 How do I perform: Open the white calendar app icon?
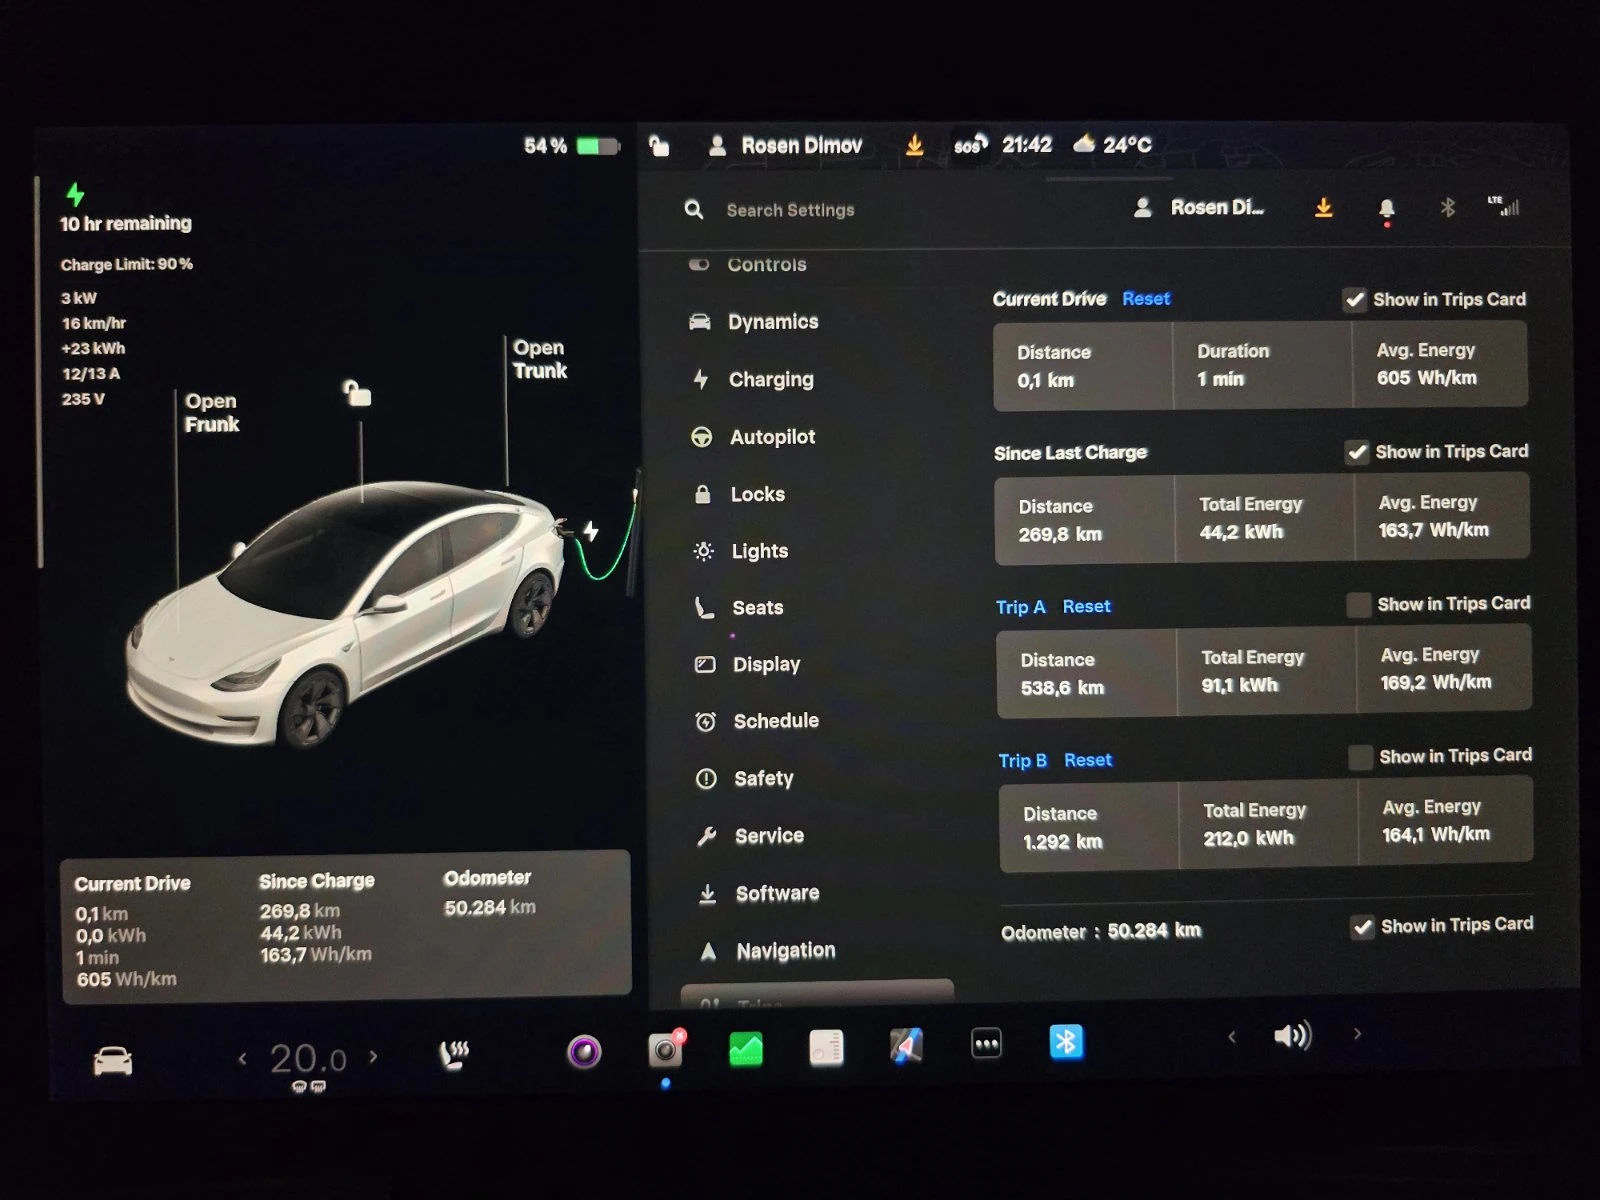(x=826, y=1047)
